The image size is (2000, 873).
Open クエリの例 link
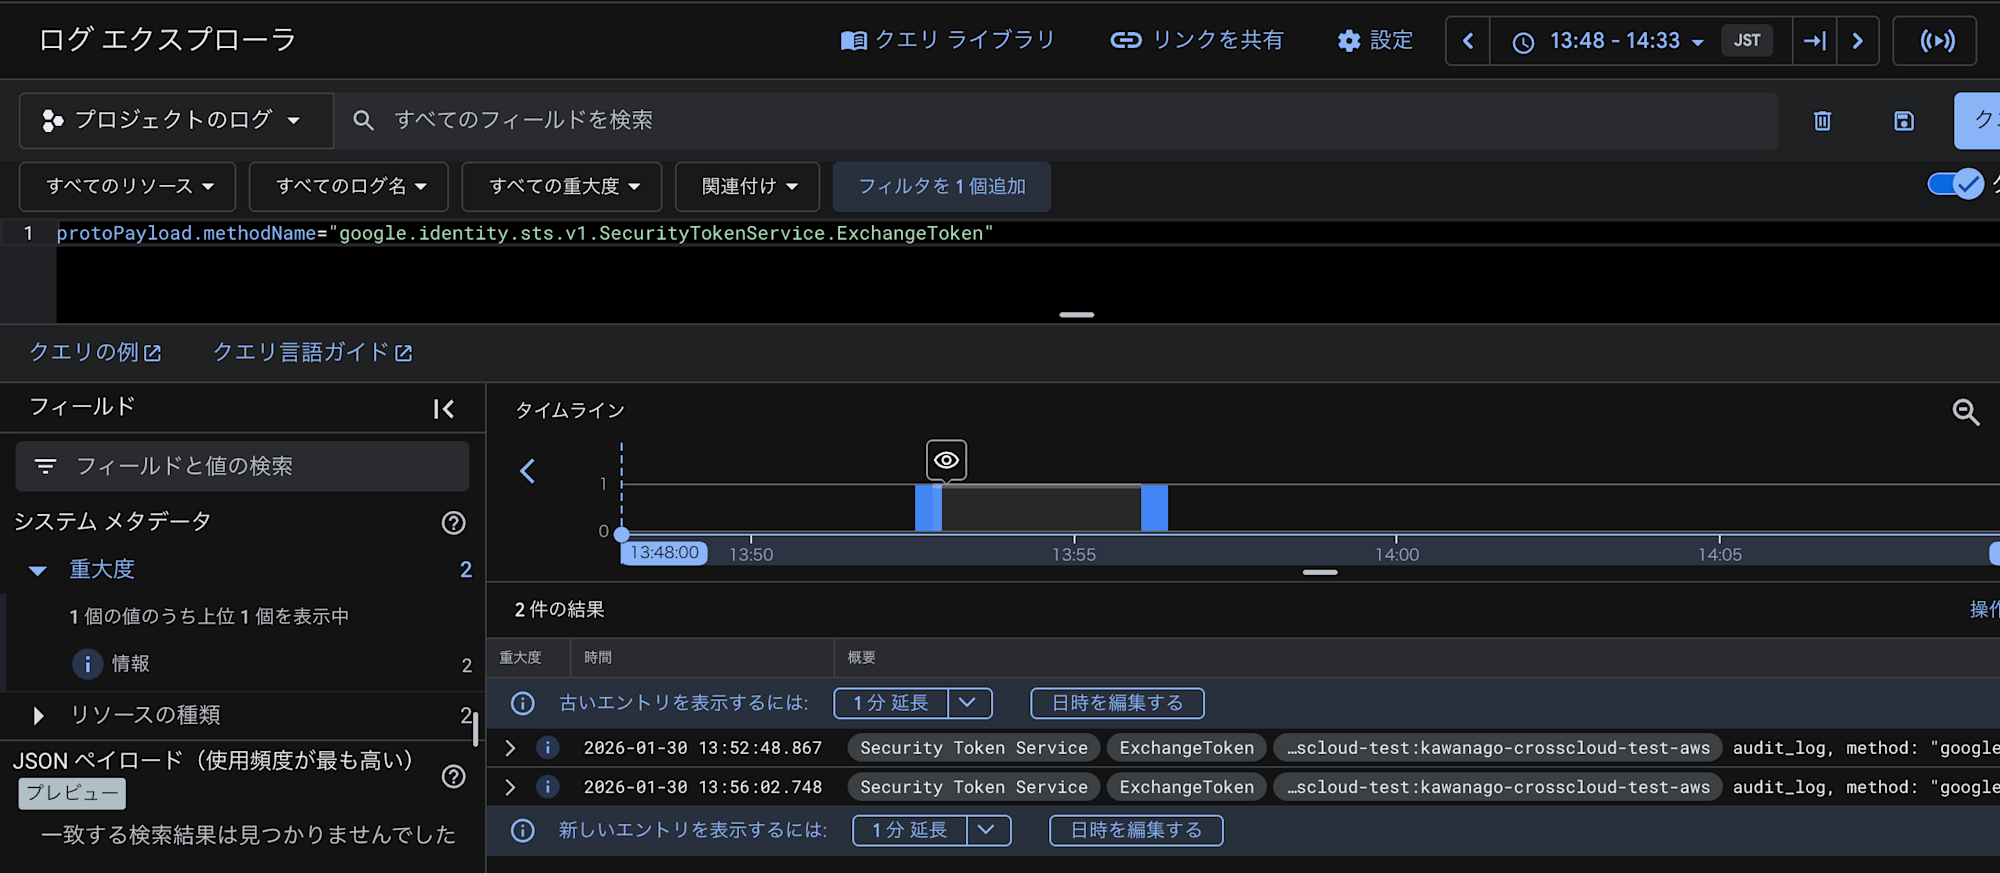click(x=95, y=352)
